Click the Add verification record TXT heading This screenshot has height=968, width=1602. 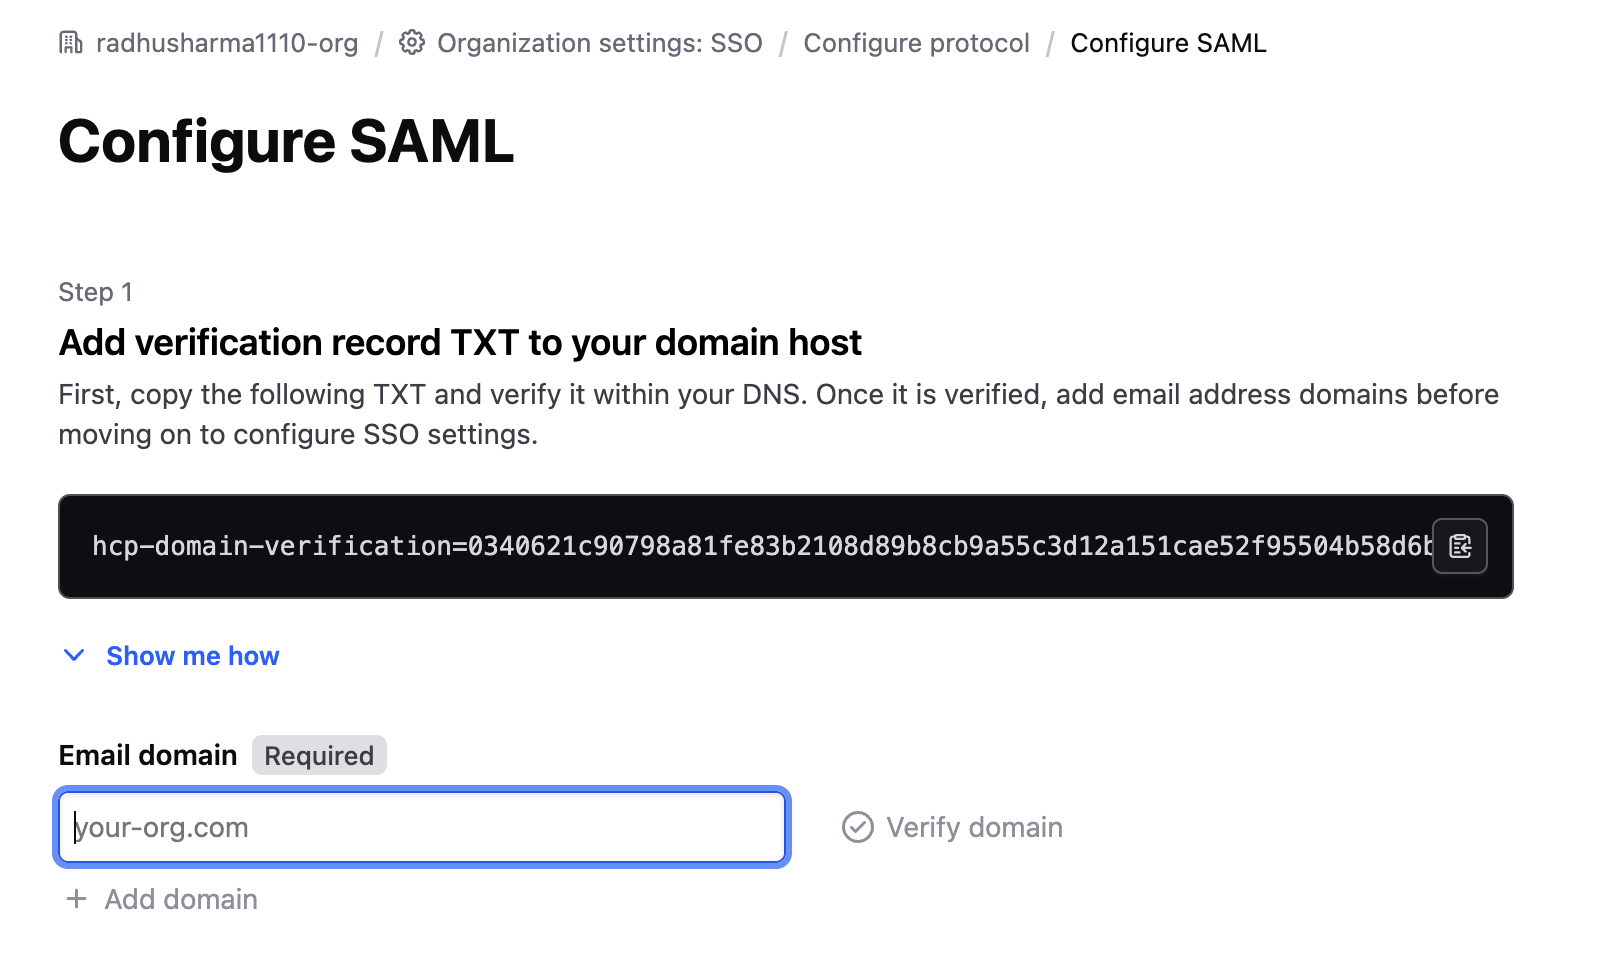pos(460,343)
